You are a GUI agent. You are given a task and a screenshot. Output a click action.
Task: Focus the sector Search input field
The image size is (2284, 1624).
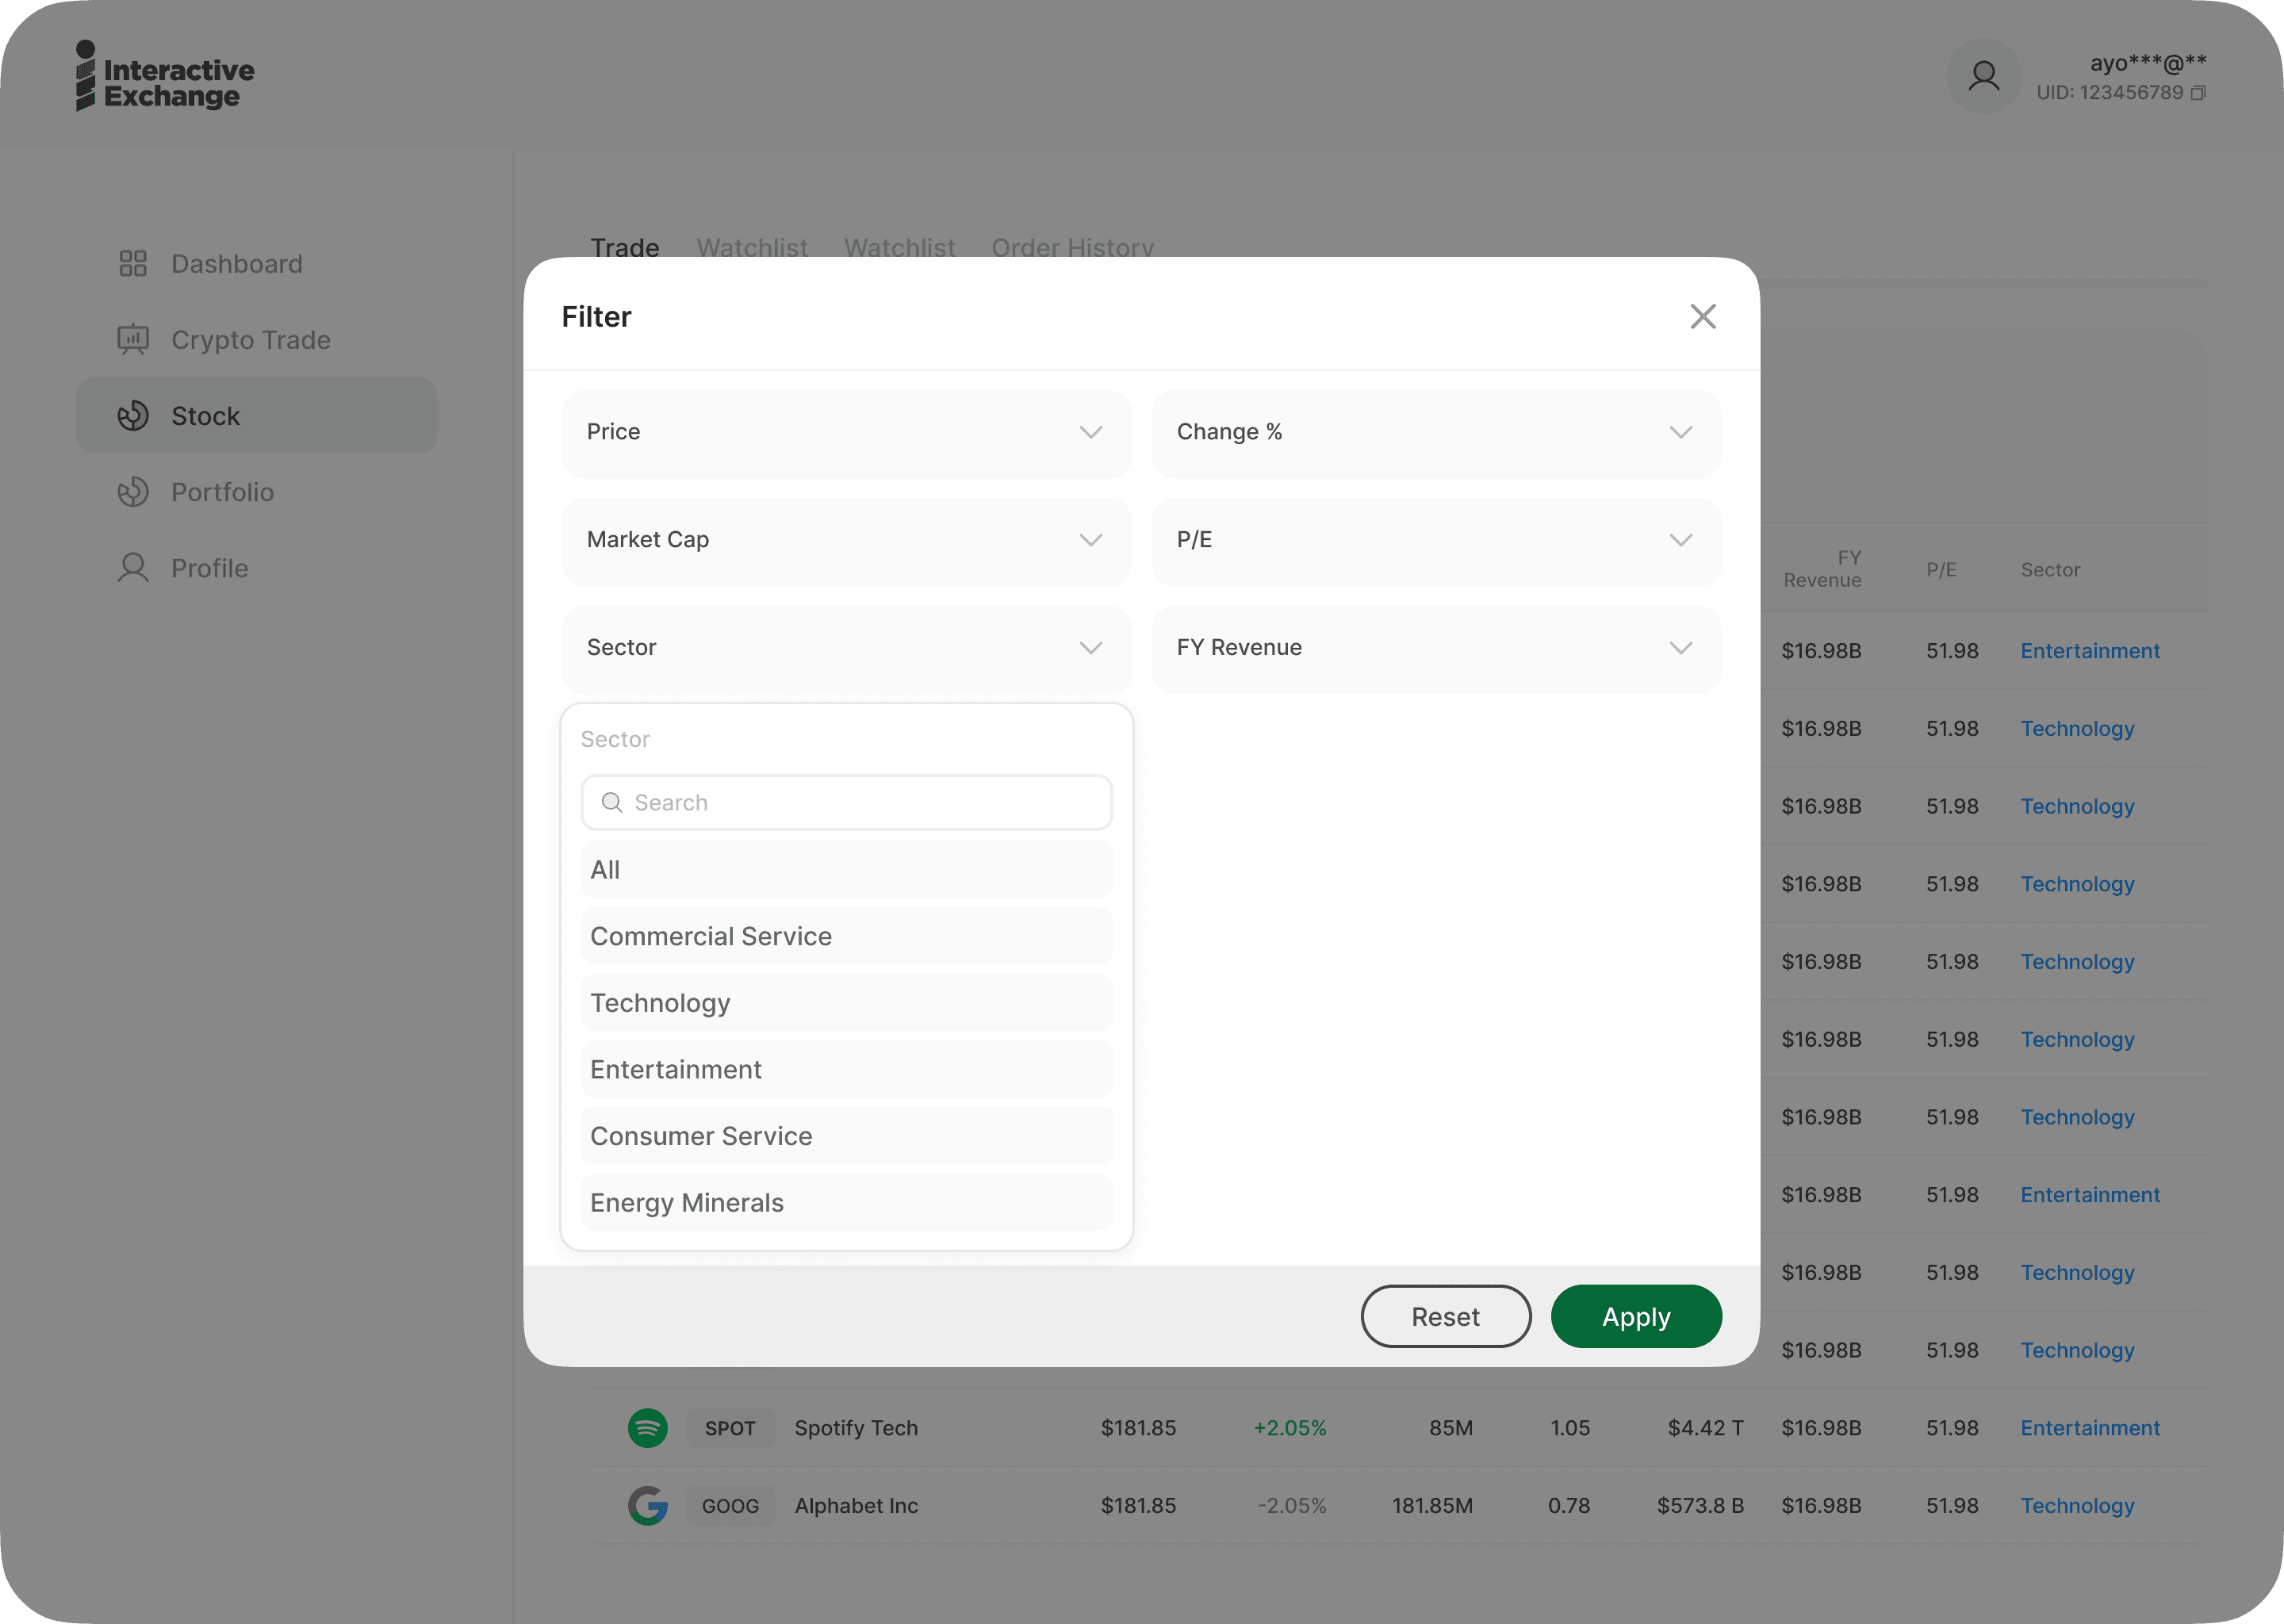(x=860, y=803)
